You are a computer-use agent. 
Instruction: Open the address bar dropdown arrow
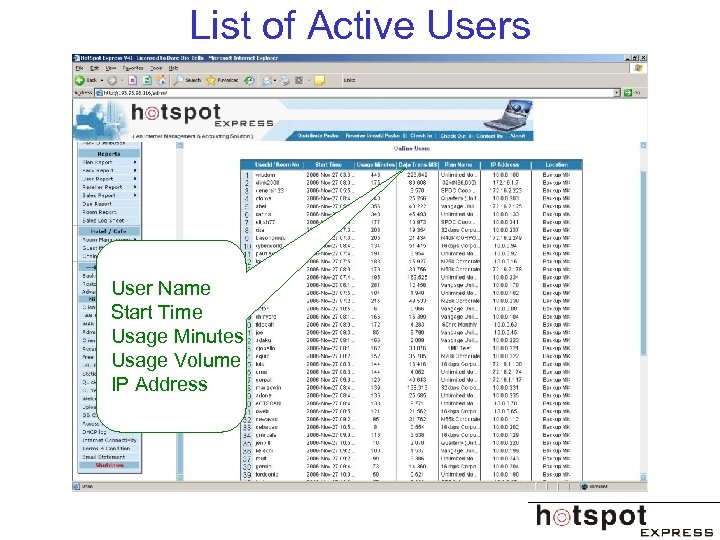click(x=617, y=93)
